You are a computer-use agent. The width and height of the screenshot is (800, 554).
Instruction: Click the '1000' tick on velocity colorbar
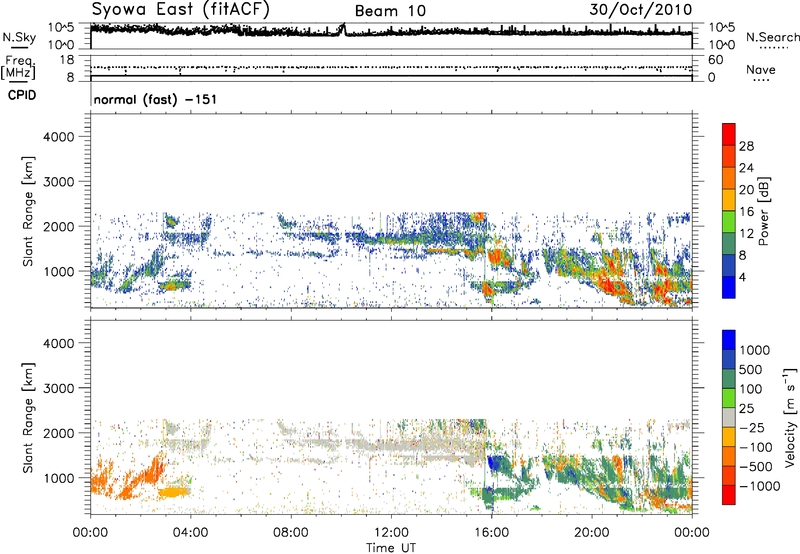(x=754, y=350)
